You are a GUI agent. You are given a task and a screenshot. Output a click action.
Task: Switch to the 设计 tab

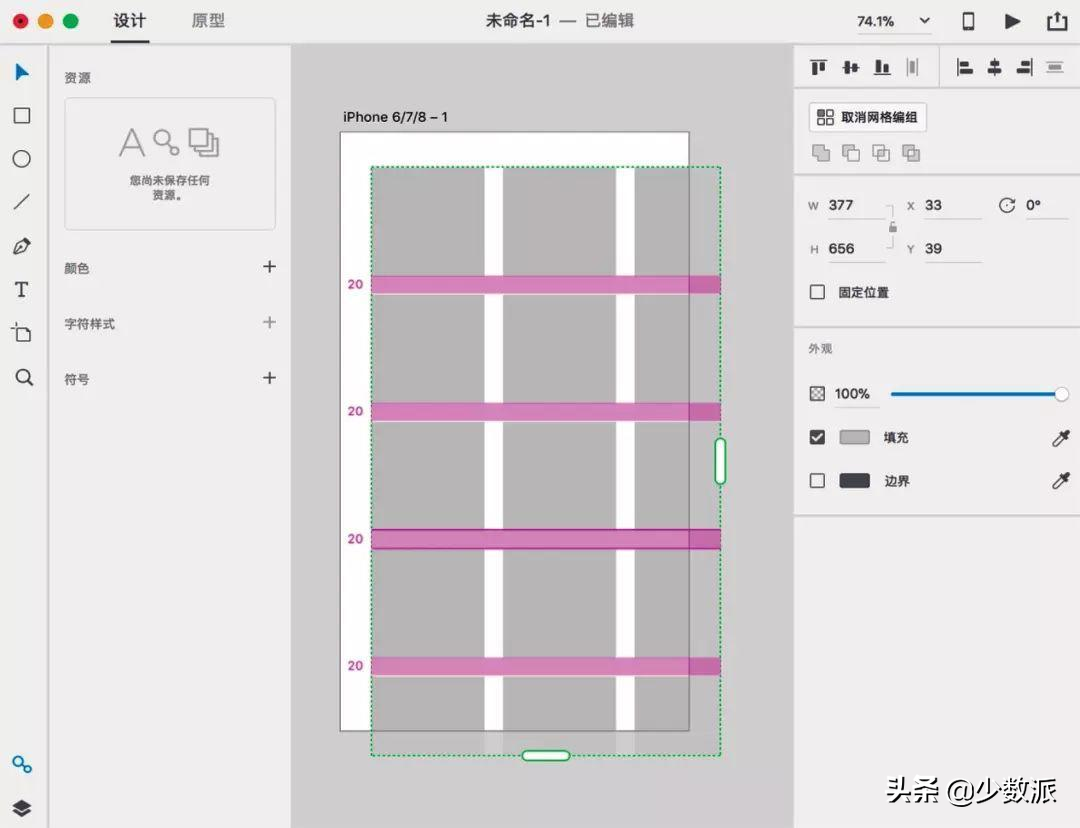coord(129,21)
